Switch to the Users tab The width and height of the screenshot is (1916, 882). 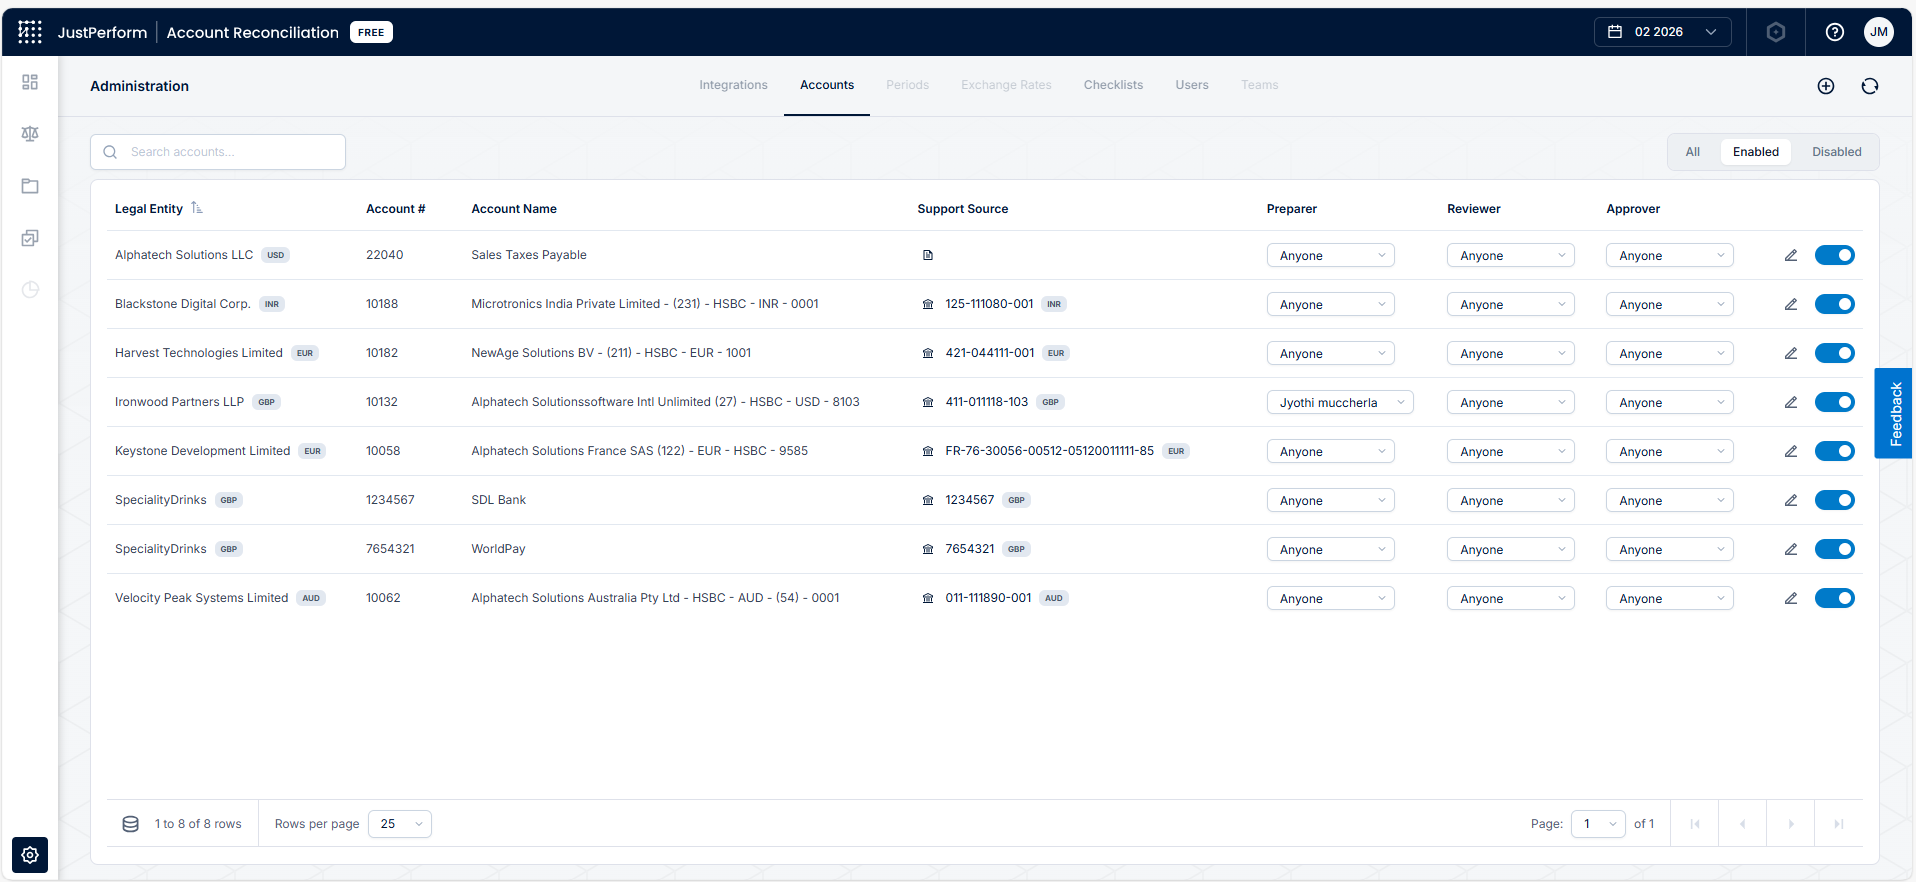coord(1192,85)
